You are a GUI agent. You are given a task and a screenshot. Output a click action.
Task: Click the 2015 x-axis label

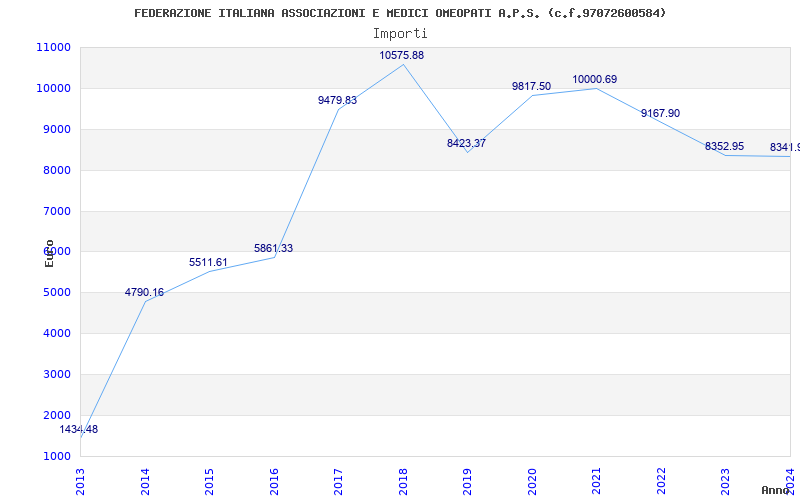[x=210, y=481]
